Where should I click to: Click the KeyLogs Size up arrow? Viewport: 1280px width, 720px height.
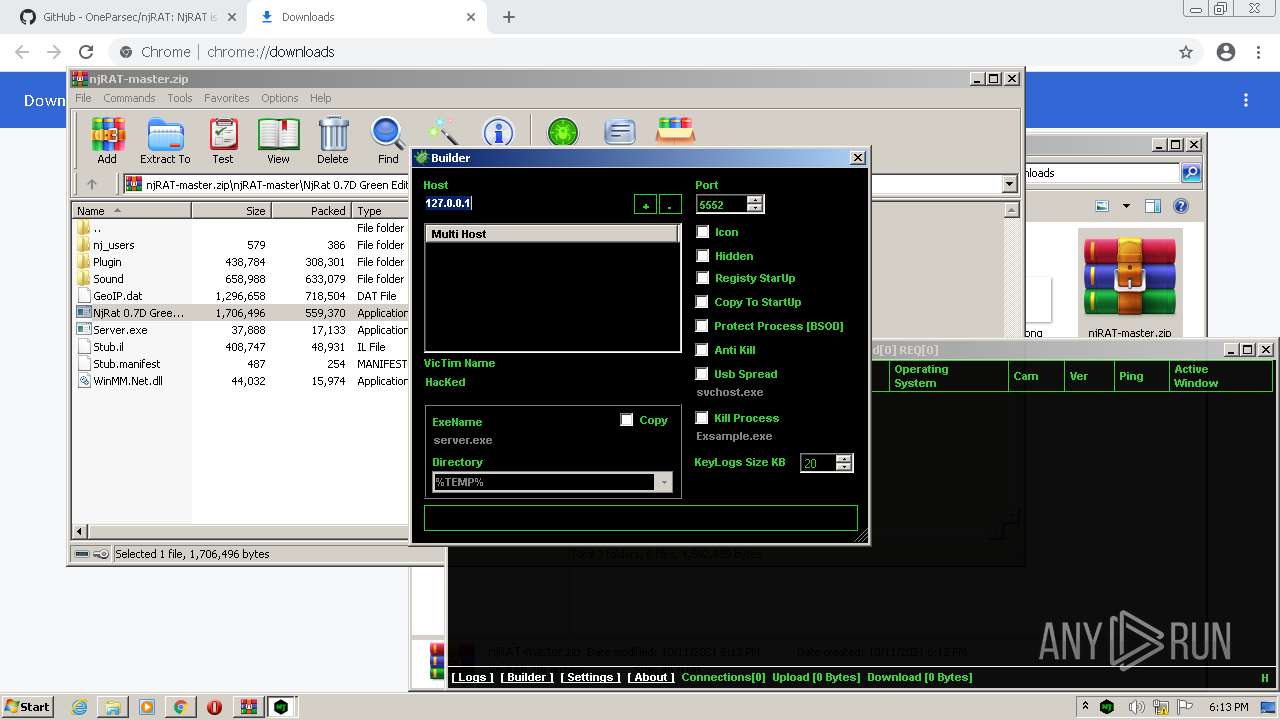[843, 458]
